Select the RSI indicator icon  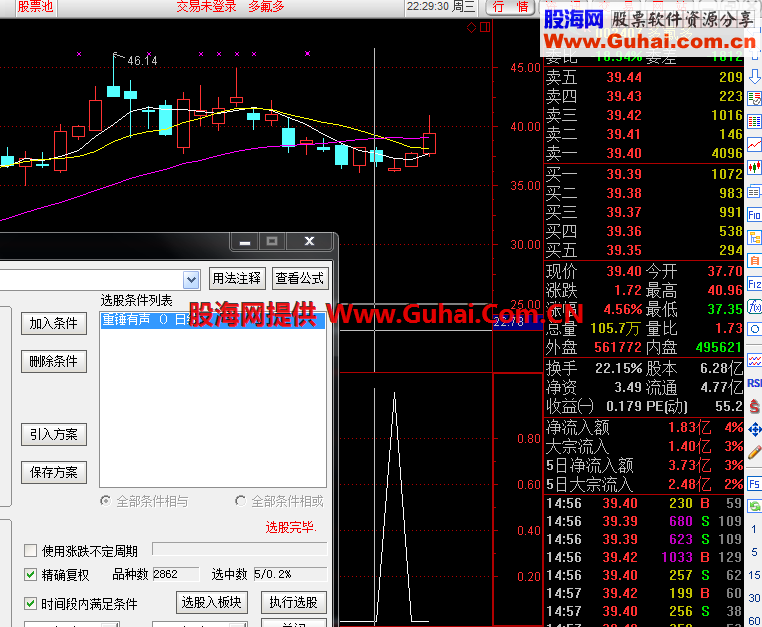754,383
